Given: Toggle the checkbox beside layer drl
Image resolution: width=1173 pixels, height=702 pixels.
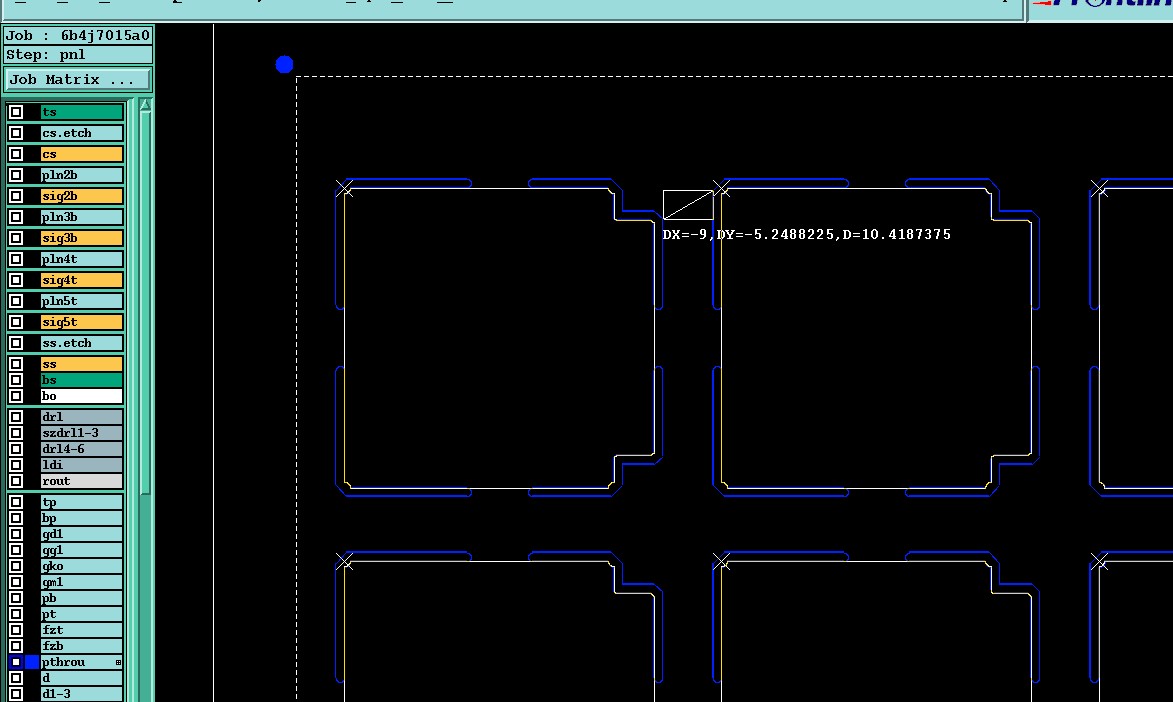Looking at the screenshot, I should (x=16, y=417).
